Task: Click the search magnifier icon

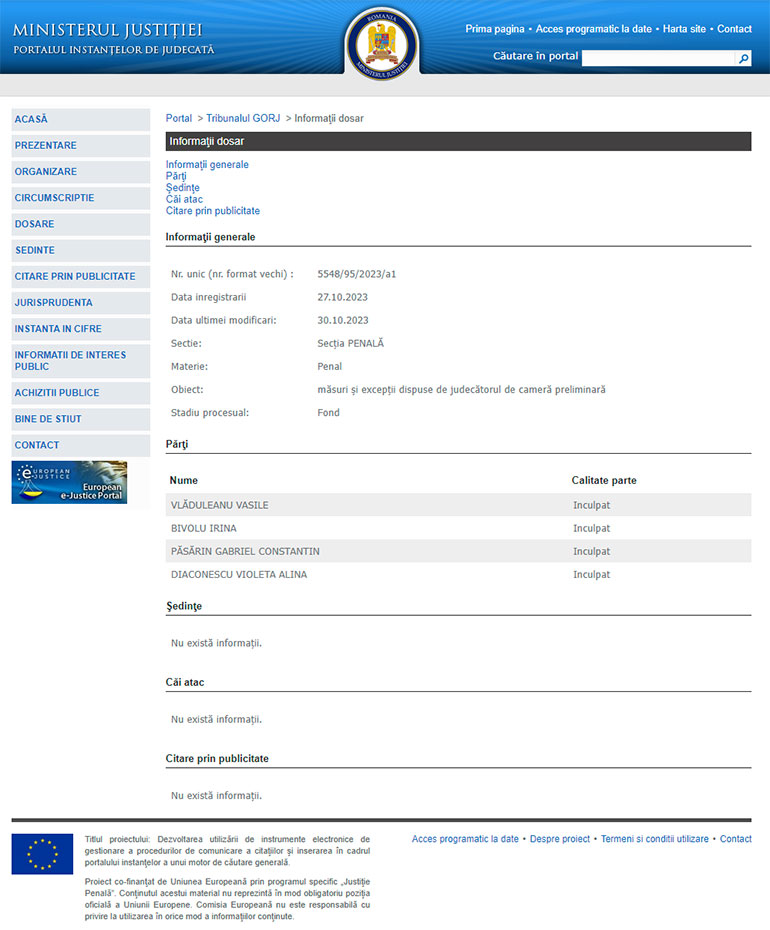Action: (x=743, y=58)
